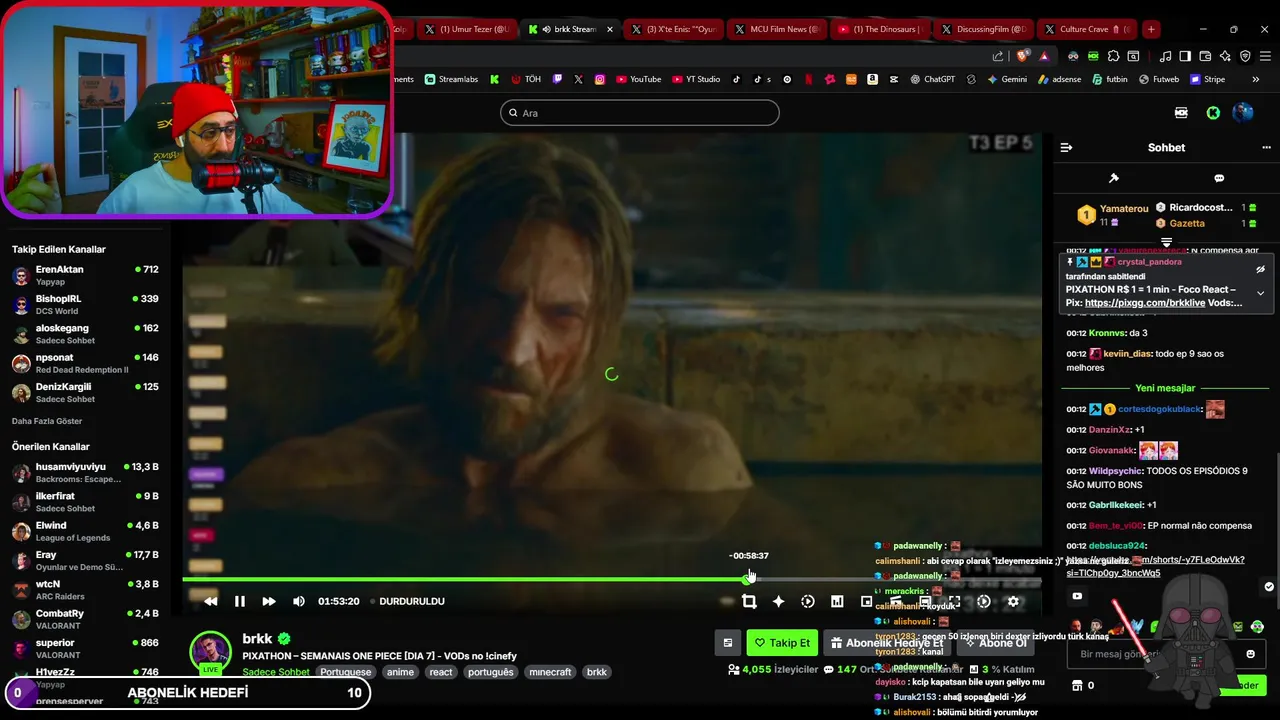Open the stream stats chart icon
The height and width of the screenshot is (720, 1280).
837,601
